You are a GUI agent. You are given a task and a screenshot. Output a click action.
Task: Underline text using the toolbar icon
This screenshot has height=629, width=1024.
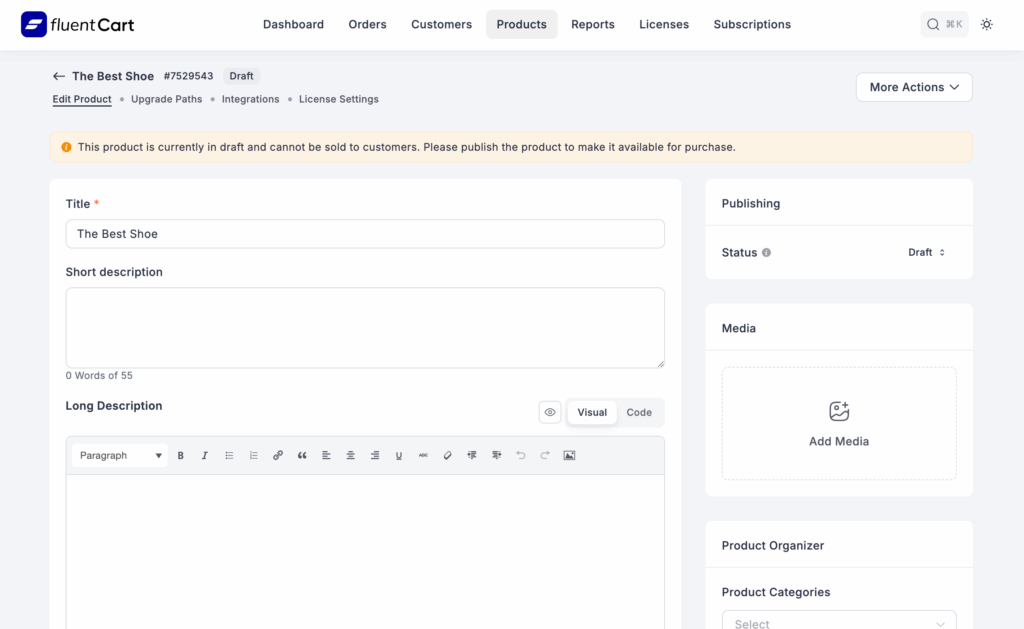coord(399,456)
